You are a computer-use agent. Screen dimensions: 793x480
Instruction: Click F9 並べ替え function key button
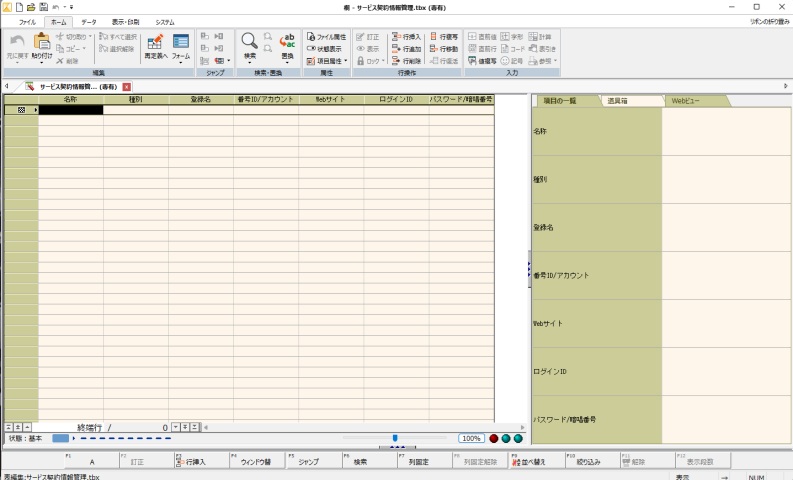click(537, 460)
